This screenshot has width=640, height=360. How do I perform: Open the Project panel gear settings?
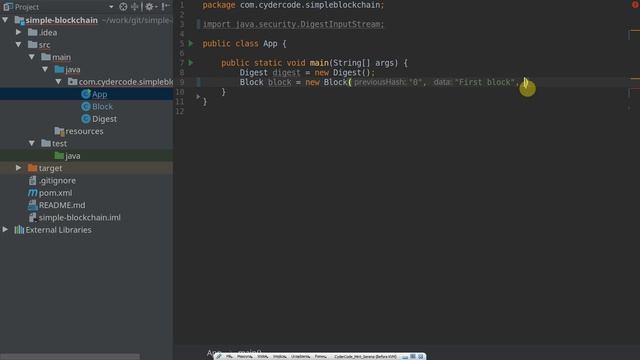coord(149,7)
